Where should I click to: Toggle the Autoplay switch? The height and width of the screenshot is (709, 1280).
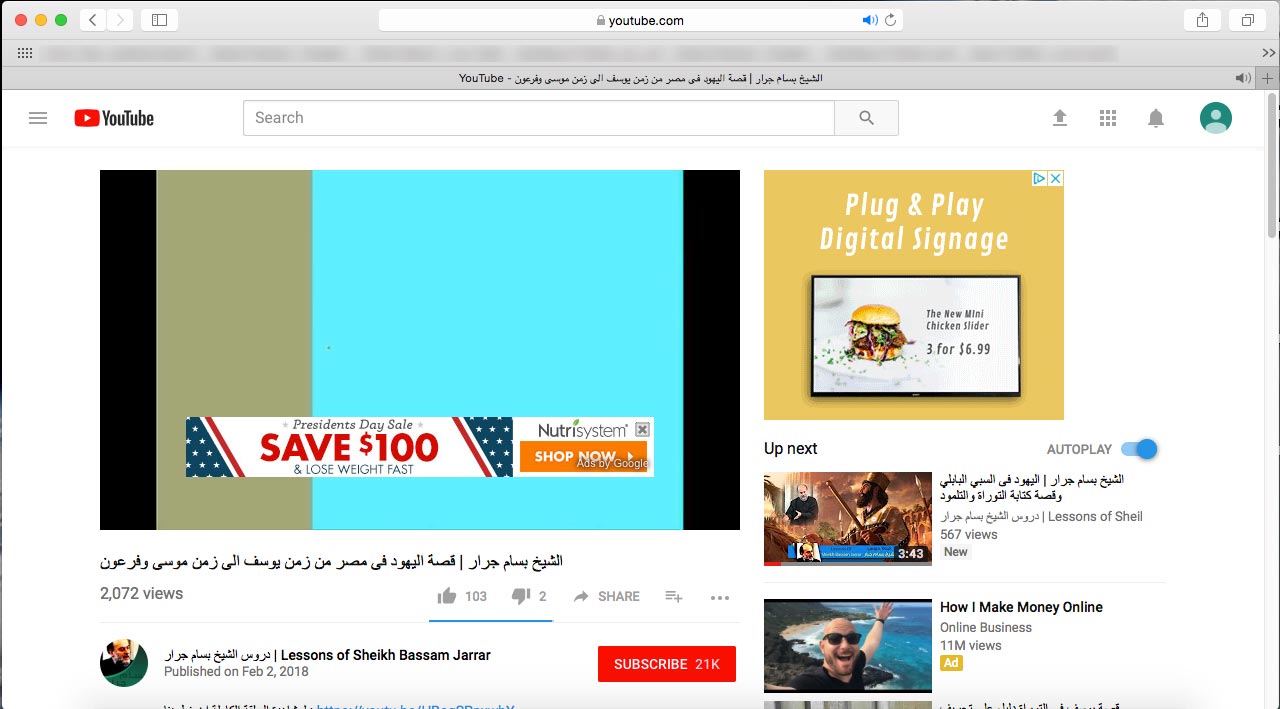[x=1139, y=449]
